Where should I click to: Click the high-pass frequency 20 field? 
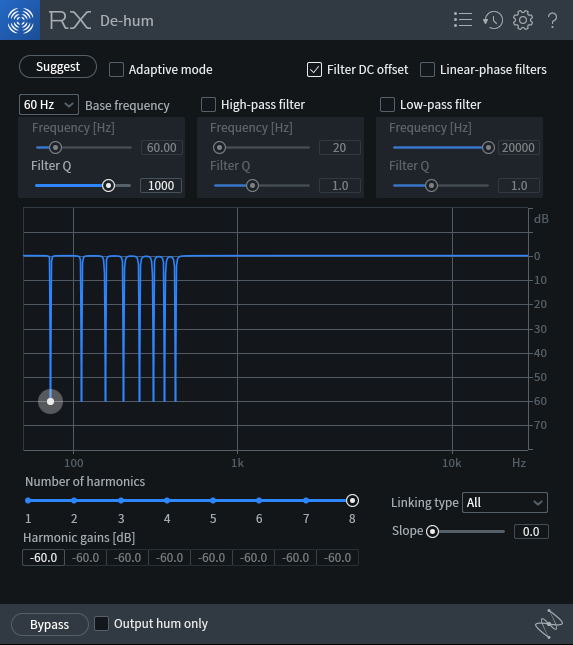[340, 148]
